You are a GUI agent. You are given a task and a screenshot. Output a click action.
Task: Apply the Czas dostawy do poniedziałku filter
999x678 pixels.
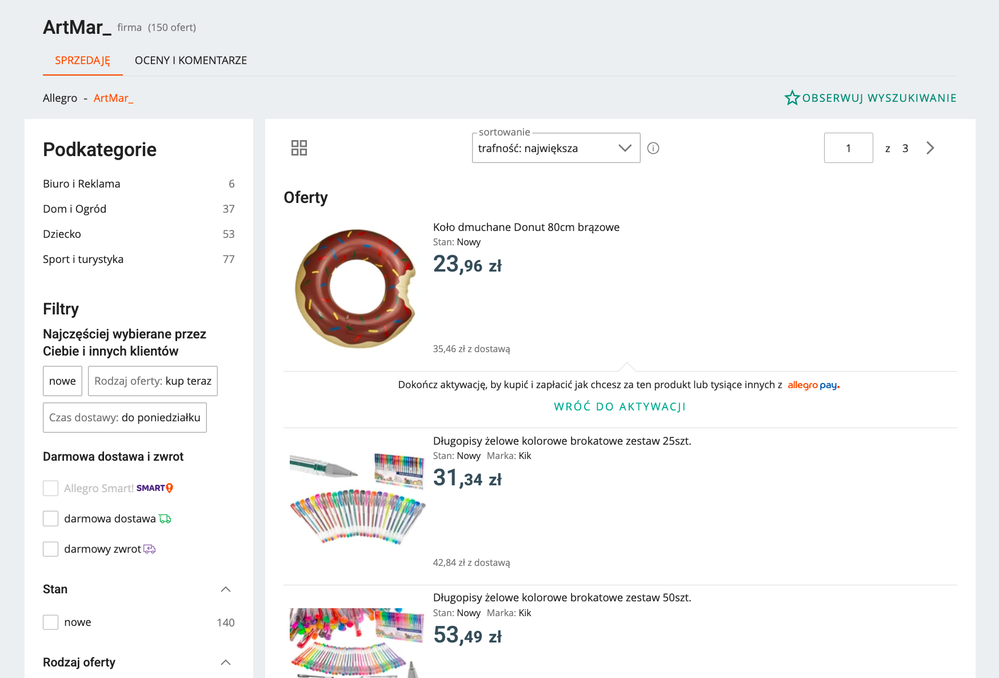(x=125, y=417)
